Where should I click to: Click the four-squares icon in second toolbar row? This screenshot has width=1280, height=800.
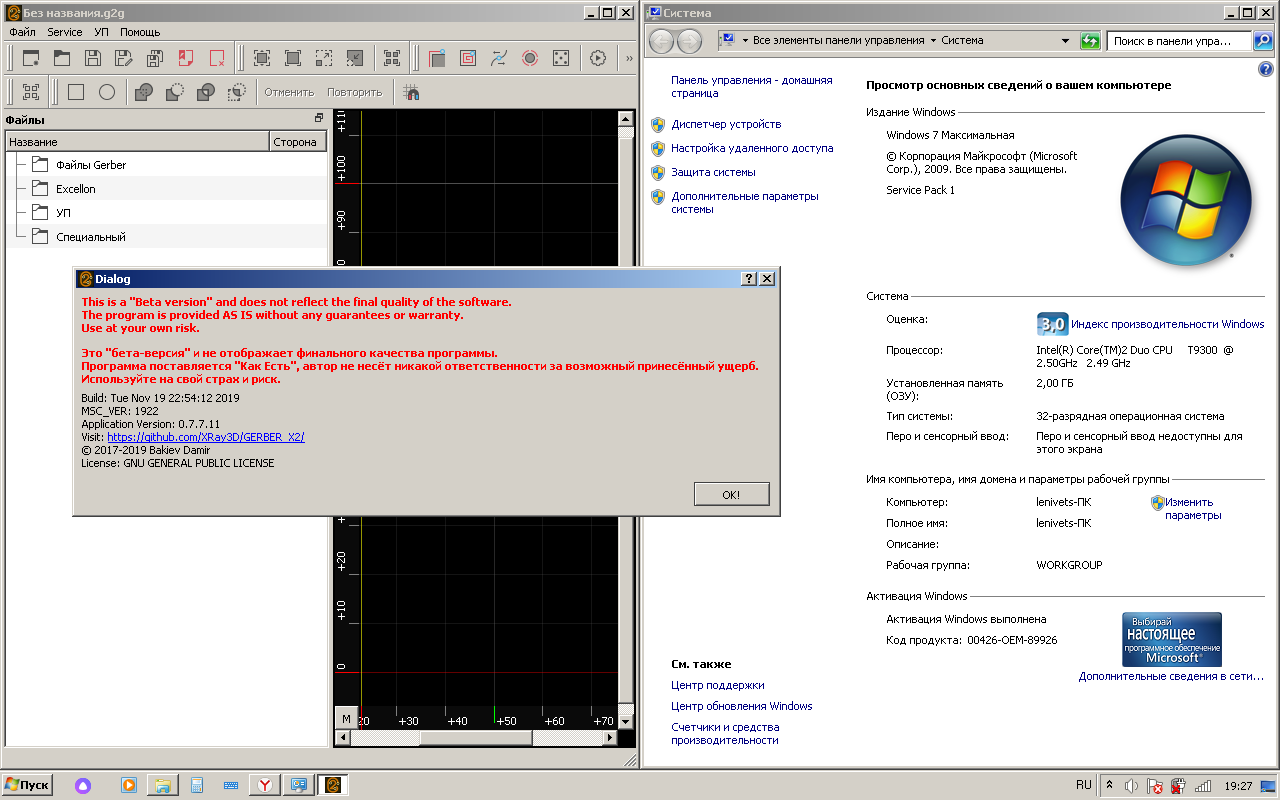31,92
